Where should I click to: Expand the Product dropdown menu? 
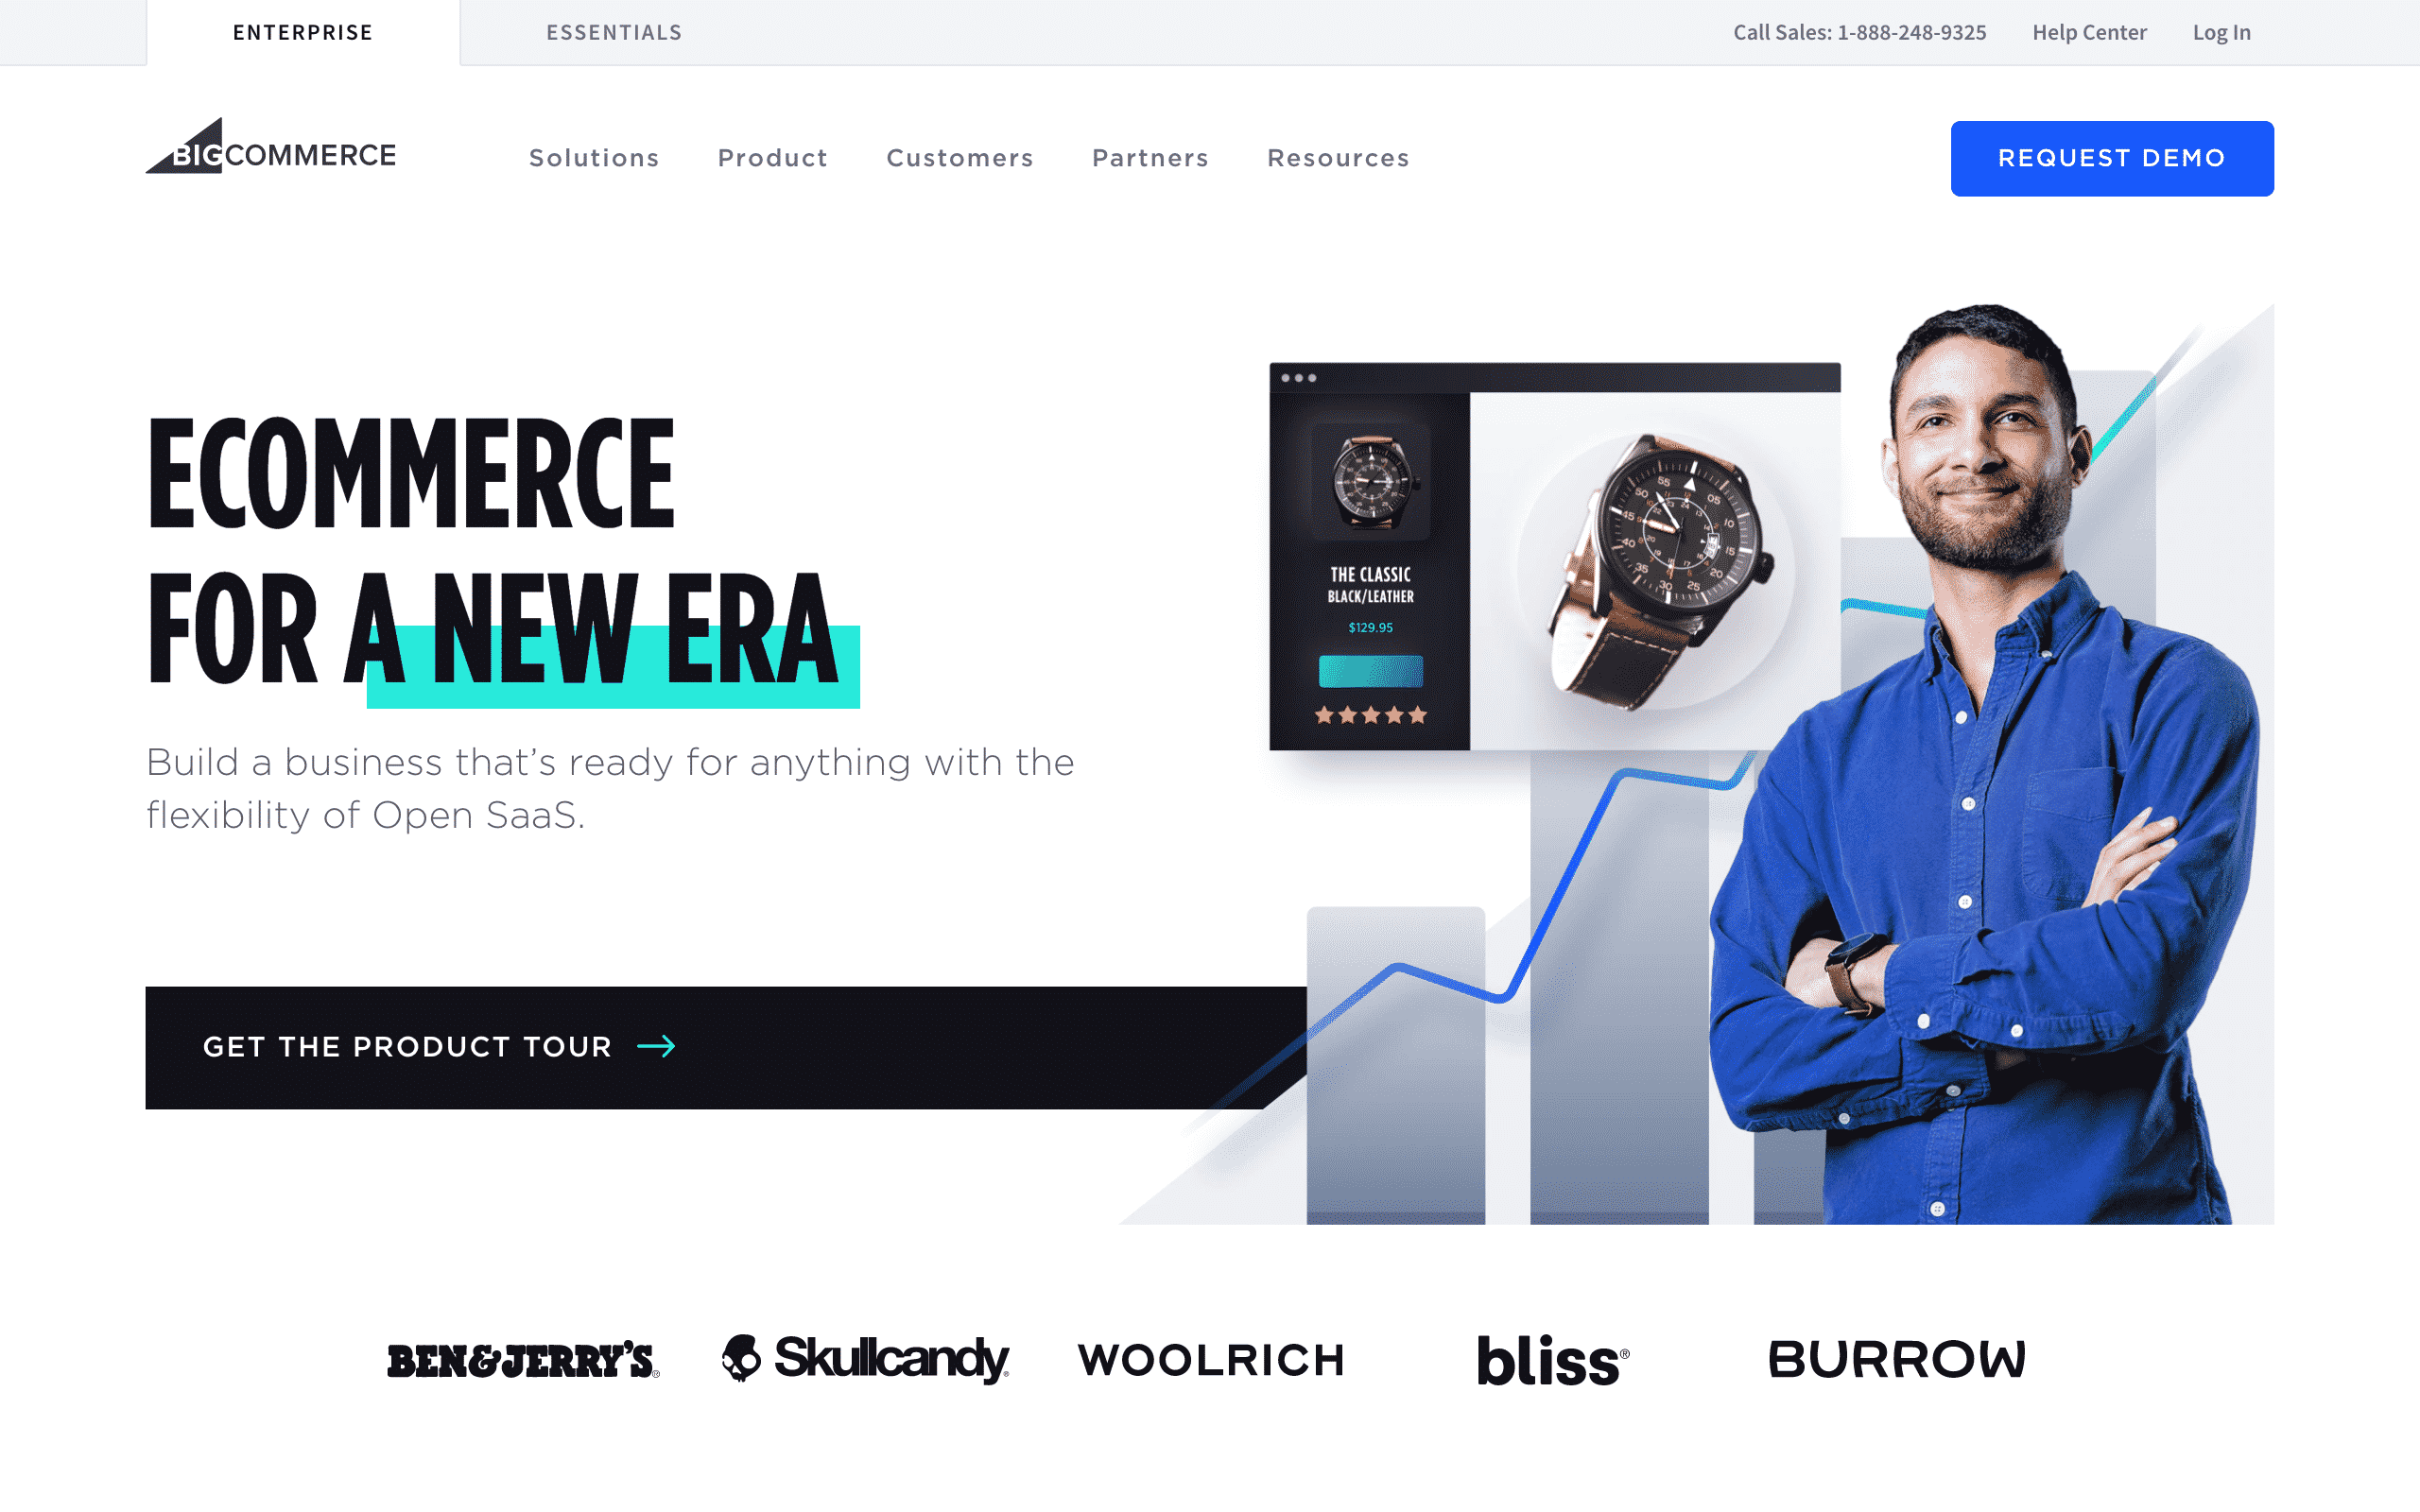coord(771,157)
